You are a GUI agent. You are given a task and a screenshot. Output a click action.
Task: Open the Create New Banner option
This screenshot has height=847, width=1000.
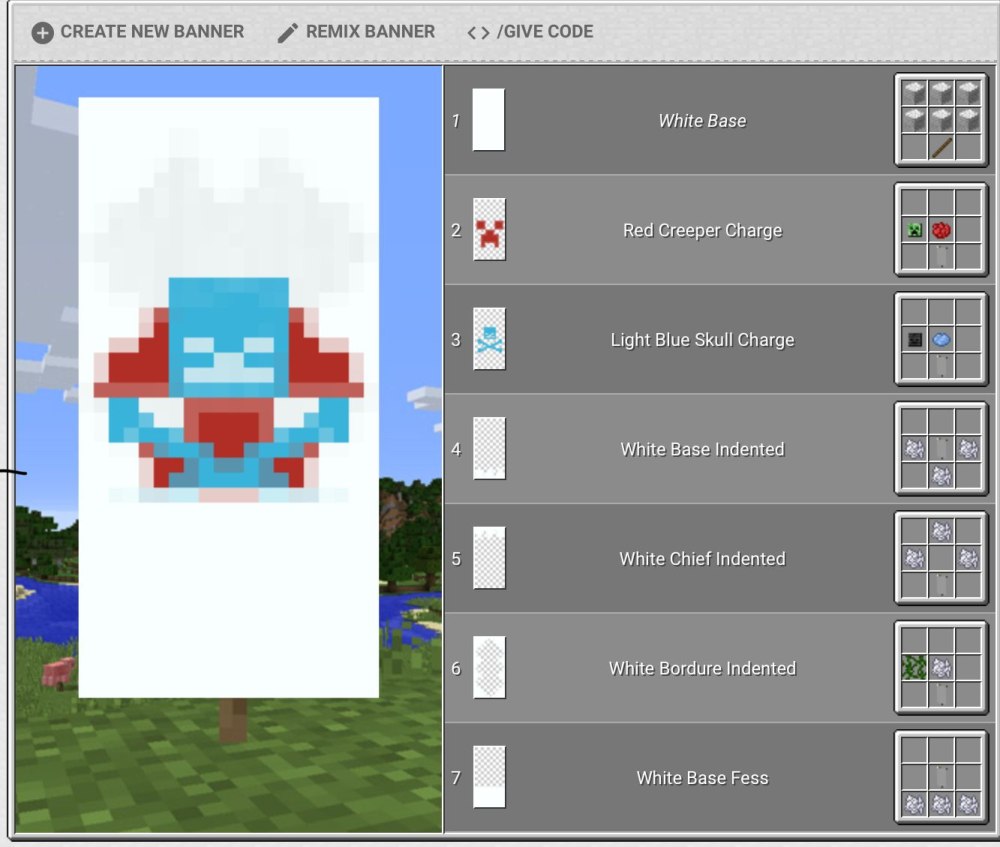151,32
